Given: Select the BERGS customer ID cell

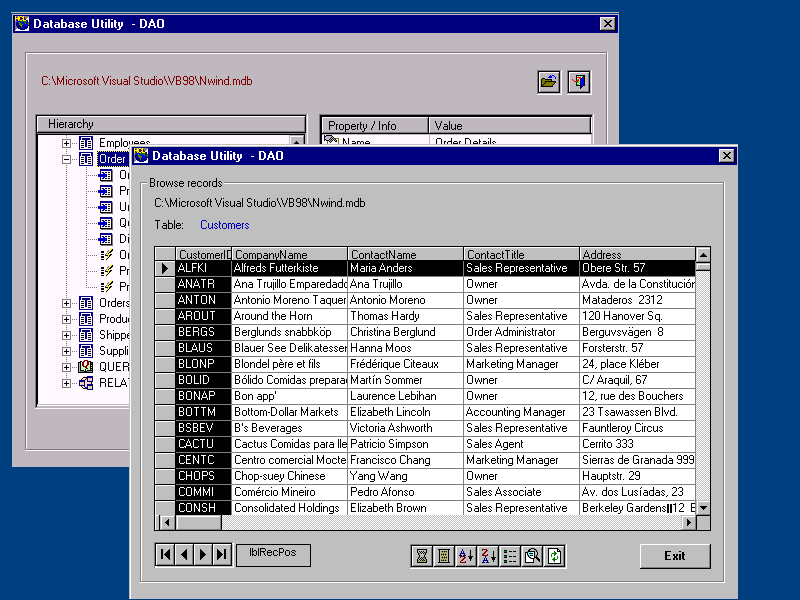Looking at the screenshot, I should pyautogui.click(x=203, y=332).
